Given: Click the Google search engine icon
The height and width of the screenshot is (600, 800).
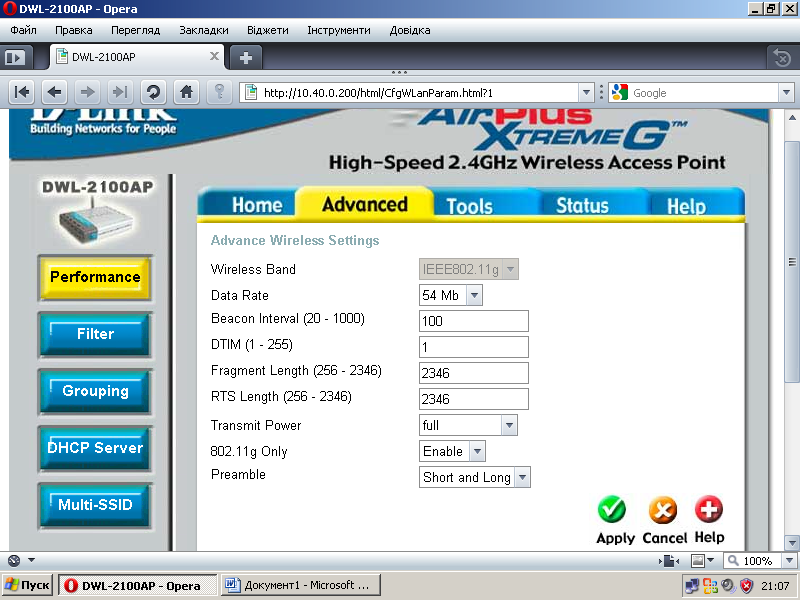Looking at the screenshot, I should [x=619, y=92].
